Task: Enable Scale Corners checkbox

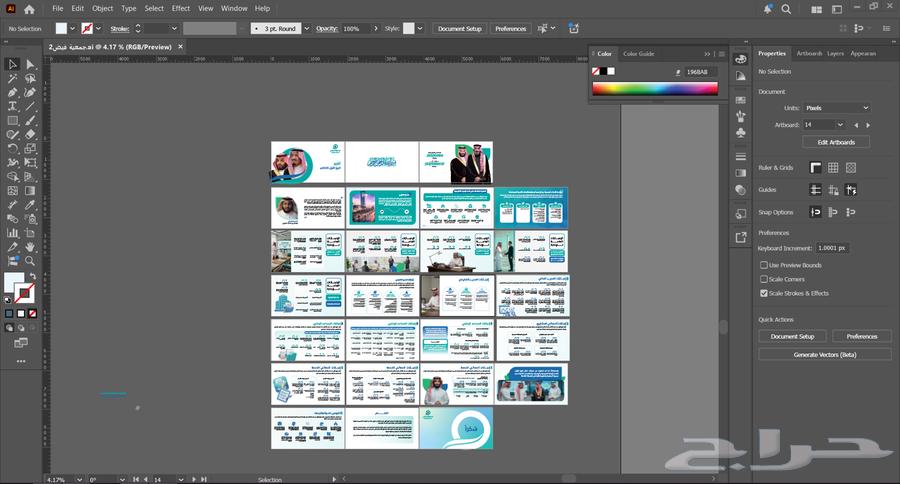Action: tap(764, 279)
